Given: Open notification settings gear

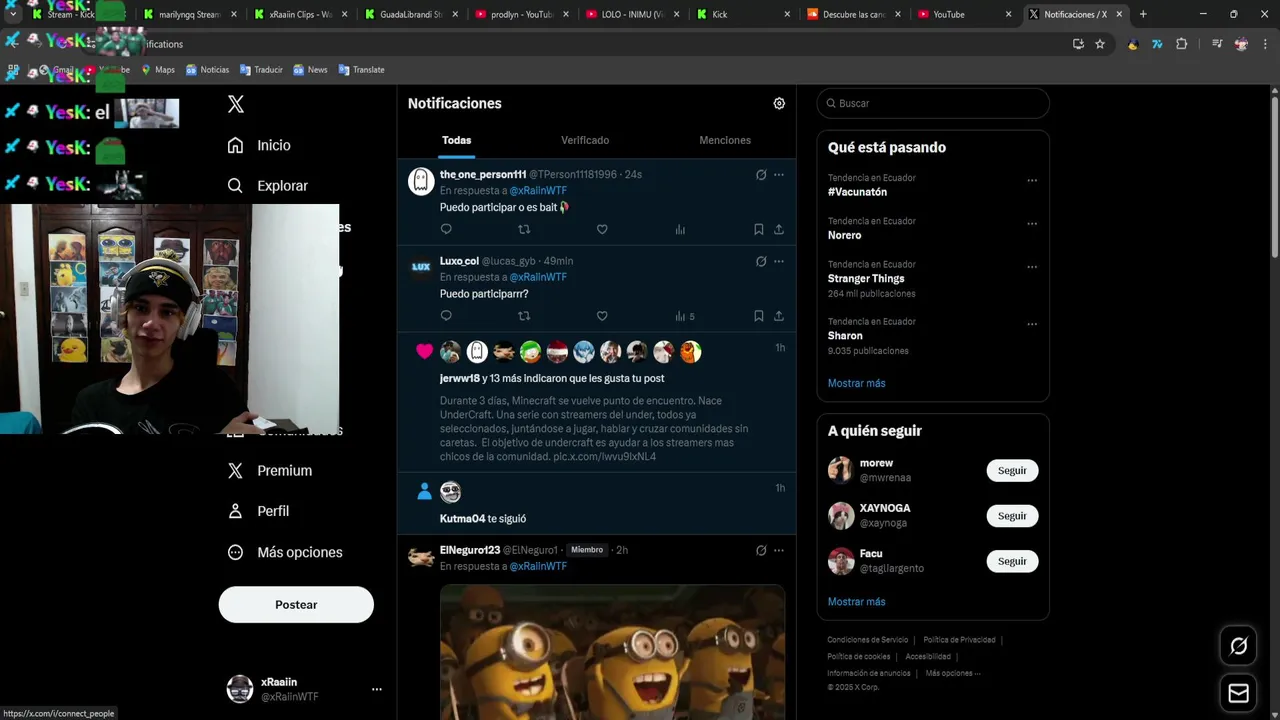Looking at the screenshot, I should pos(779,103).
